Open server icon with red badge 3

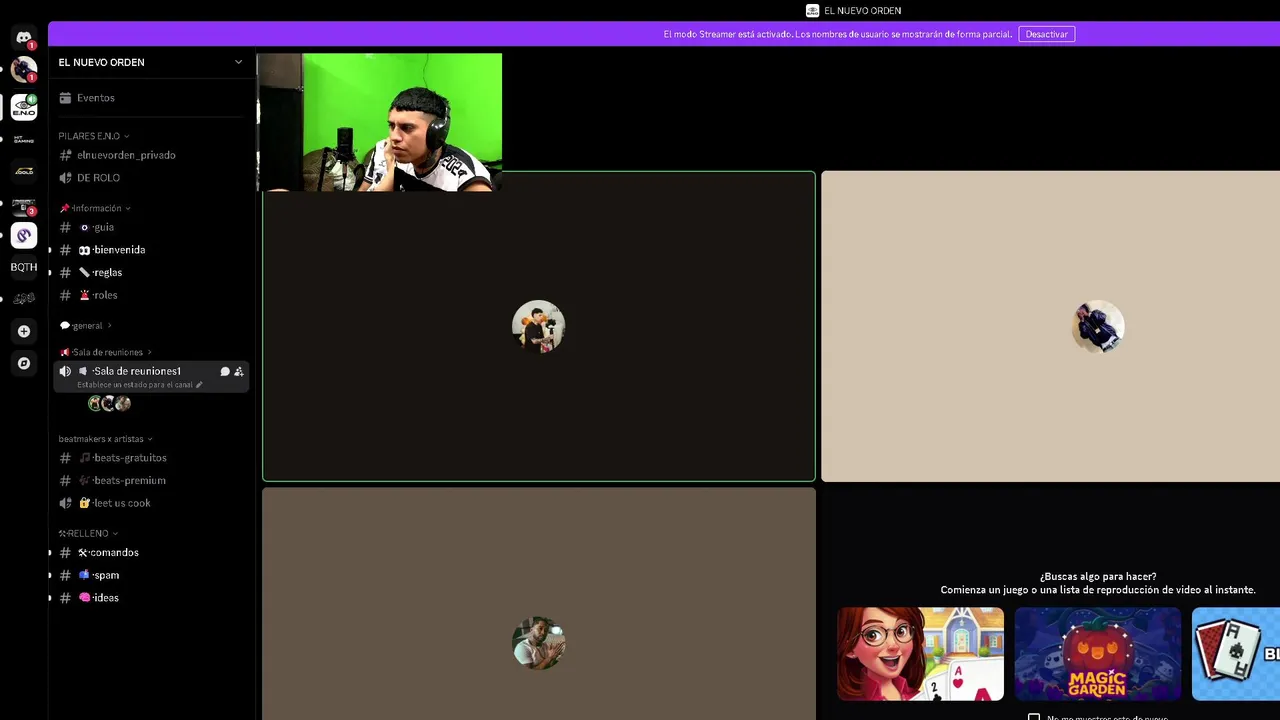[x=24, y=205]
